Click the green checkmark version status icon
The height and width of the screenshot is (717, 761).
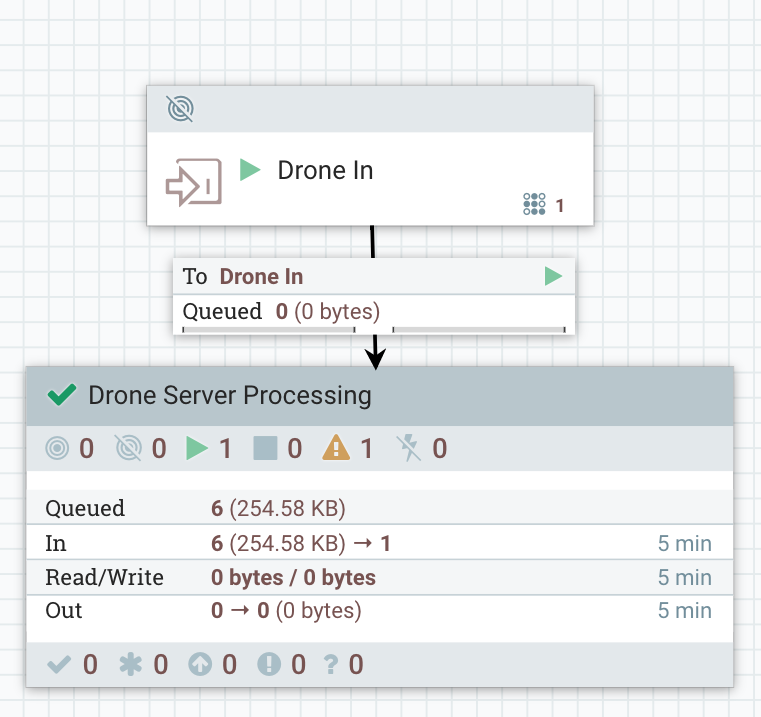coord(62,395)
